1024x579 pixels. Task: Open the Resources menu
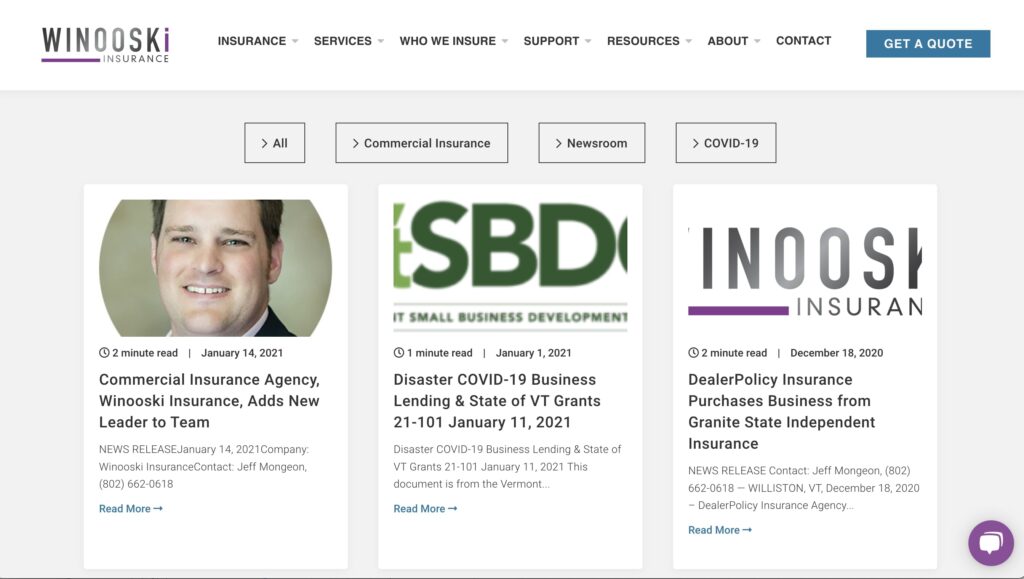pyautogui.click(x=643, y=41)
